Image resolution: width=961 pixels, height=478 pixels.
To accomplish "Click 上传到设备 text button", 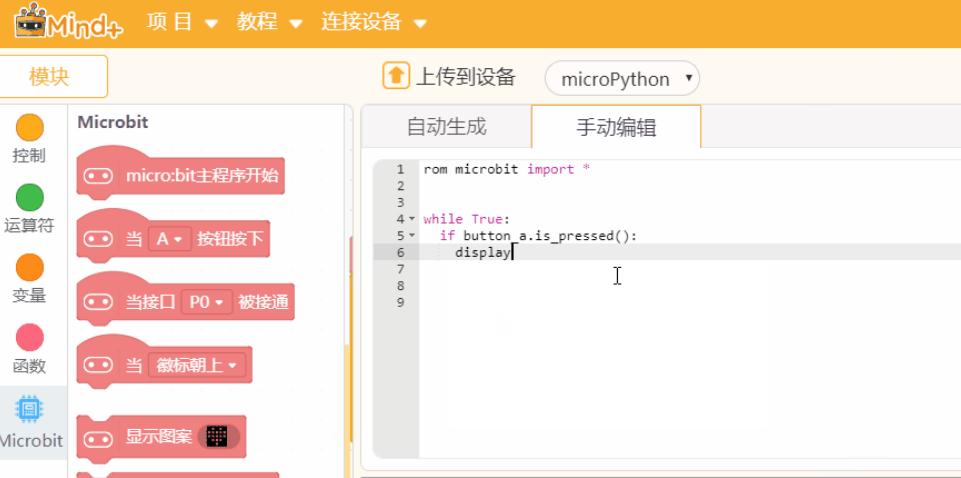I will click(466, 77).
